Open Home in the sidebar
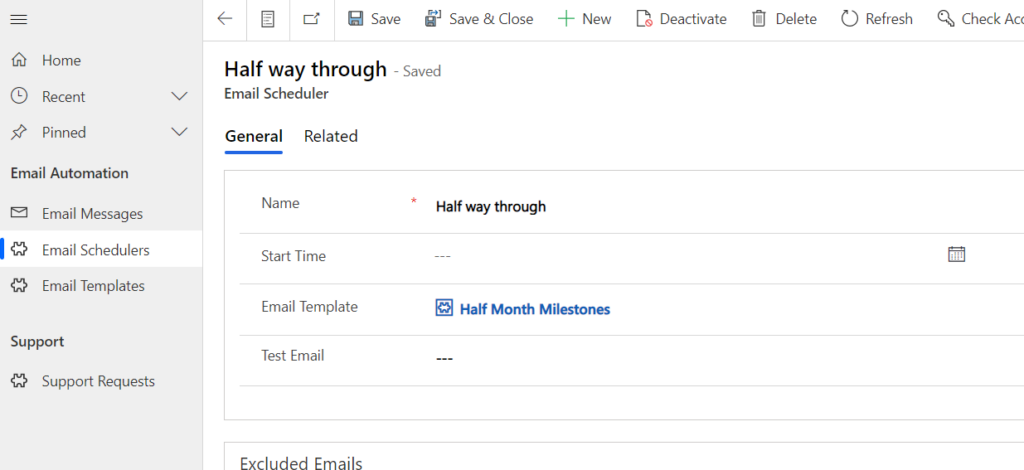This screenshot has width=1024, height=470. click(x=101, y=60)
